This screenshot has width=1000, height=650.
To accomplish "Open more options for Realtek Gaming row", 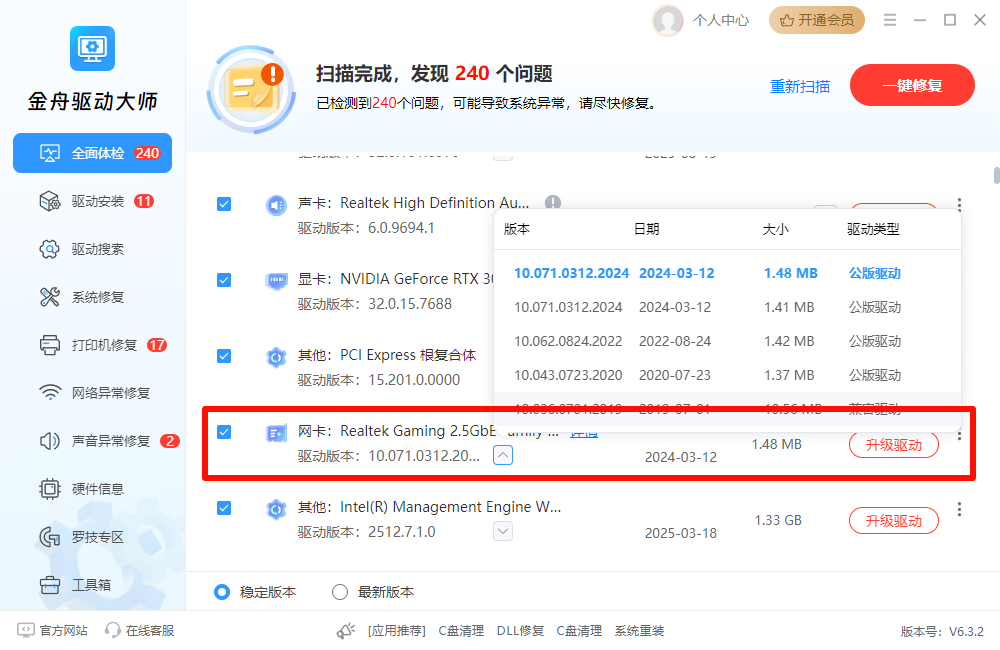I will (959, 436).
